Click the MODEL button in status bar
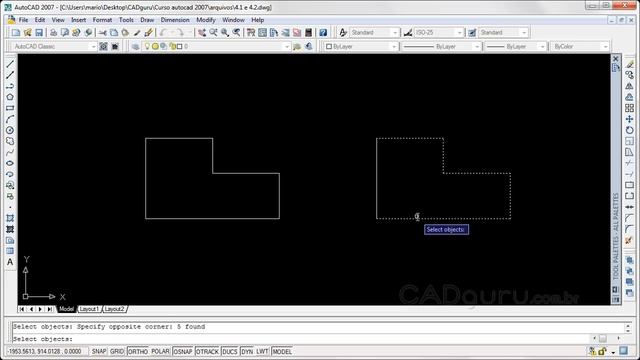640x360 pixels. [x=282, y=351]
